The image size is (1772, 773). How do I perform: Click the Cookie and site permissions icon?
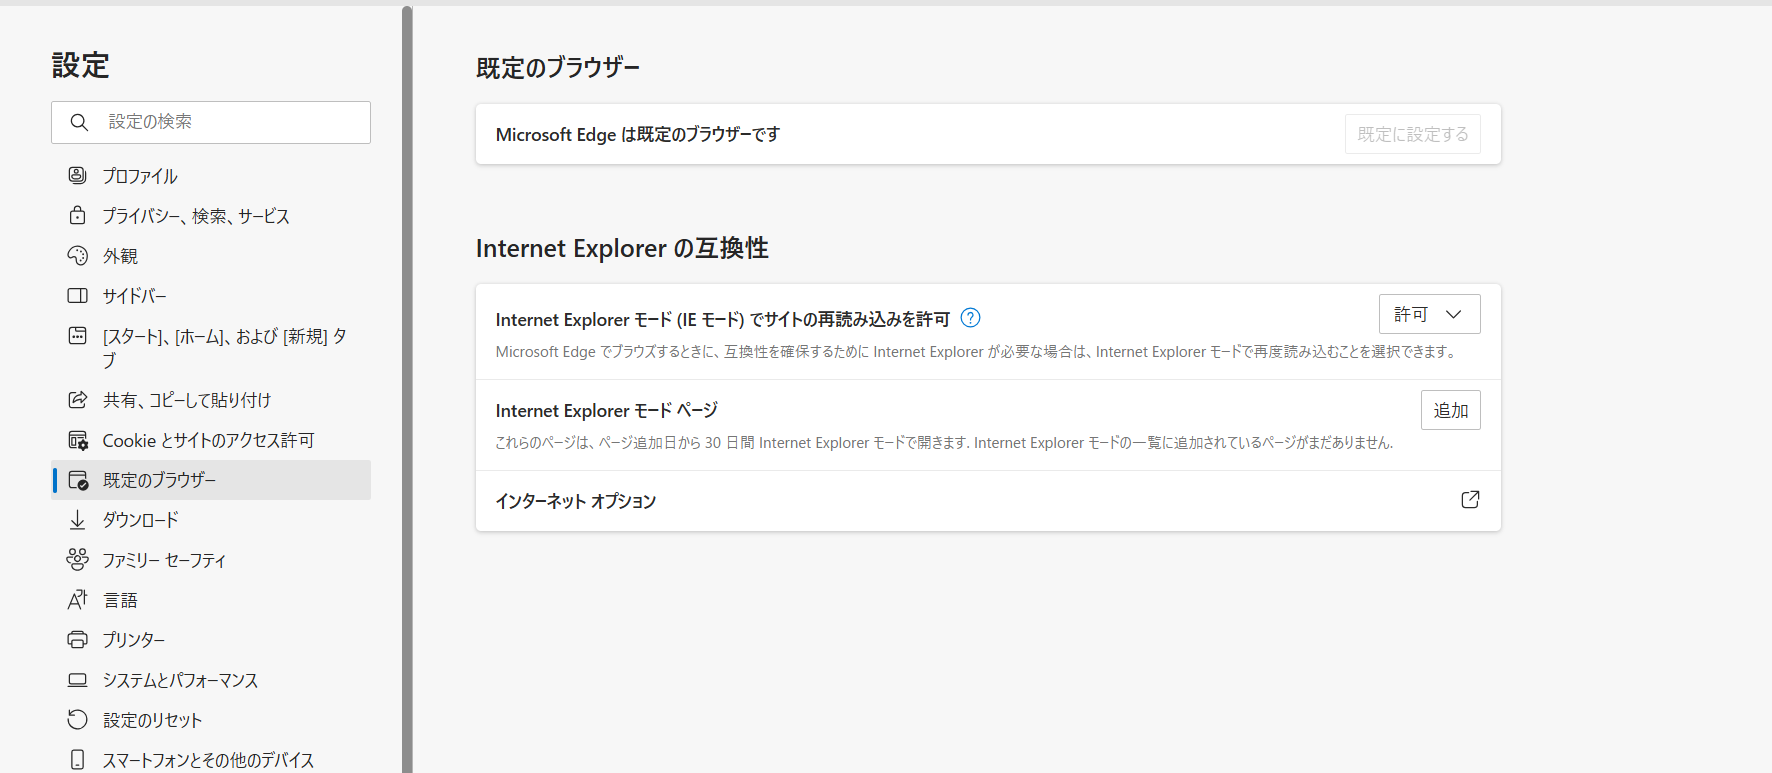[x=77, y=440]
